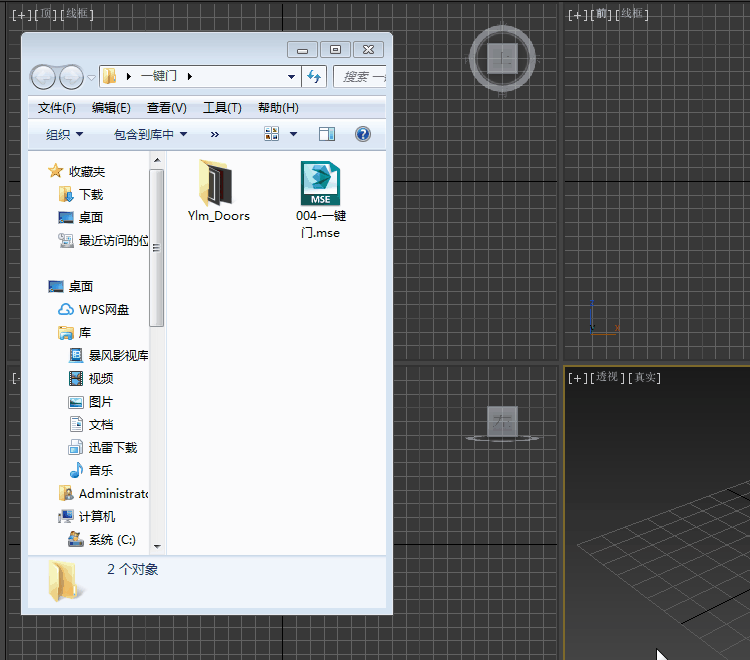750x660 pixels.
Task: Toggle 真实 shading label in perspective viewport
Action: tap(644, 377)
